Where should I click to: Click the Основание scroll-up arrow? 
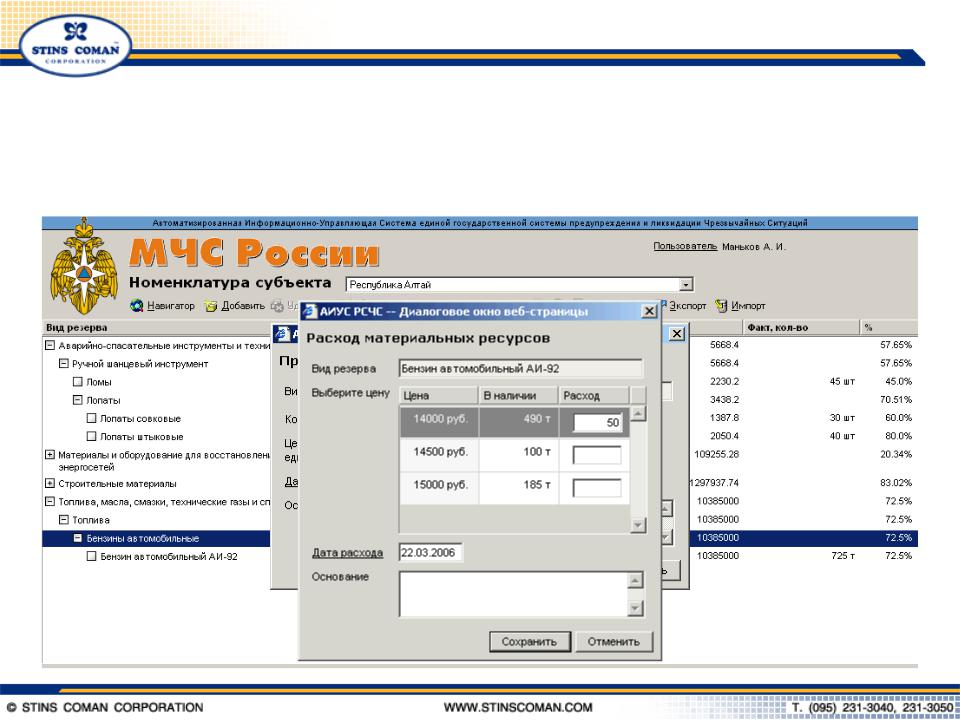636,580
